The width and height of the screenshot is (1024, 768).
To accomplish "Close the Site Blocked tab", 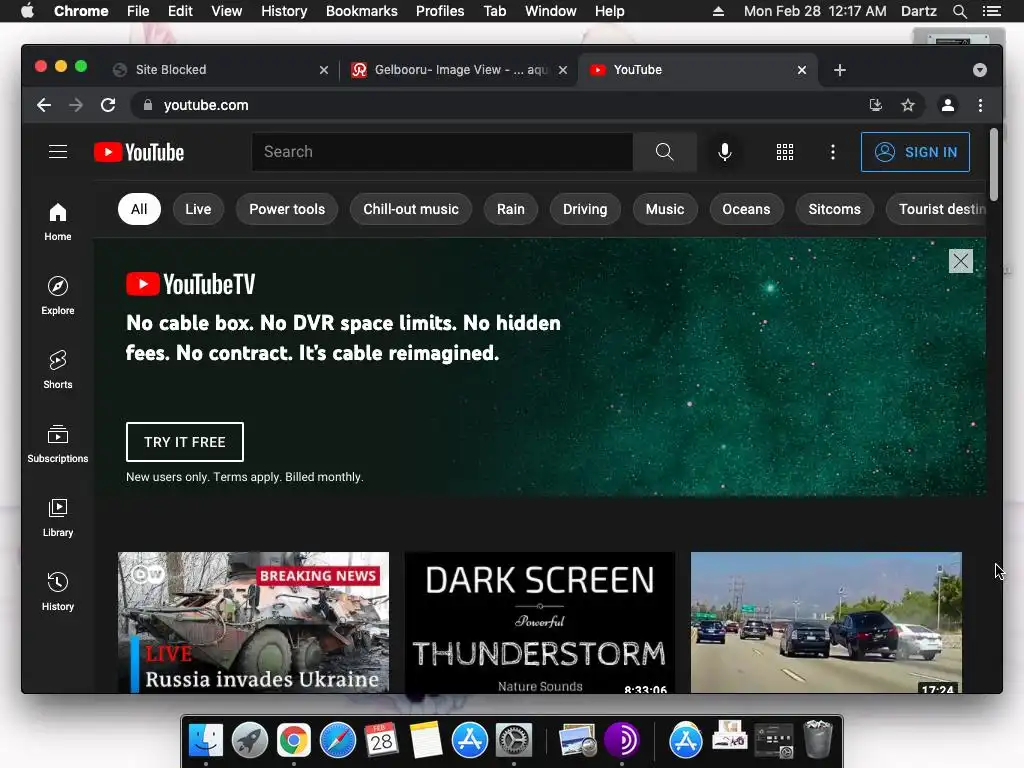I will [324, 70].
